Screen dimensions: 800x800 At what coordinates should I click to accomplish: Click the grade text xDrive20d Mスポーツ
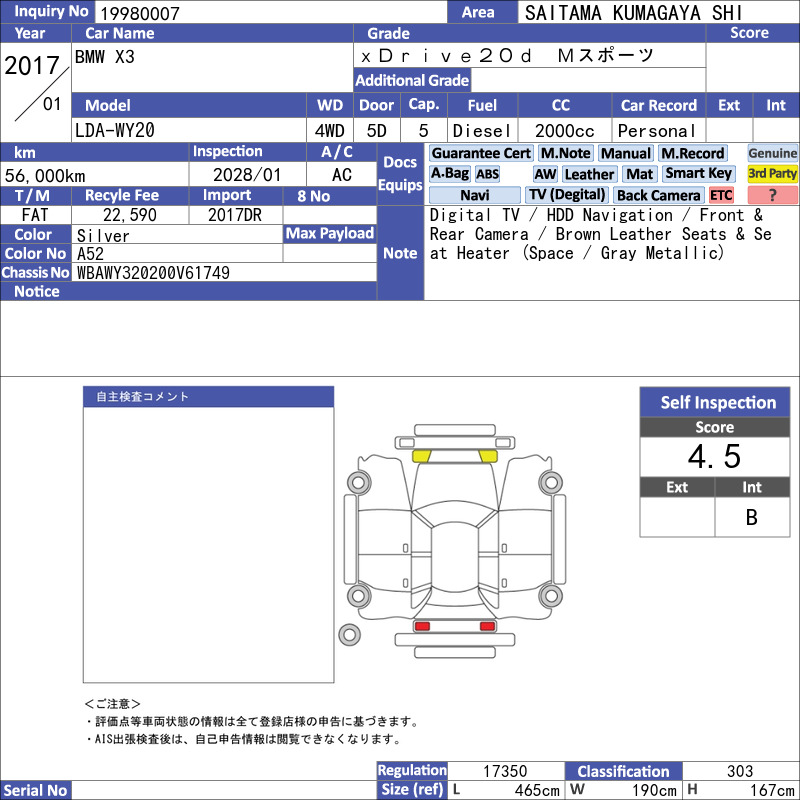pyautogui.click(x=507, y=56)
